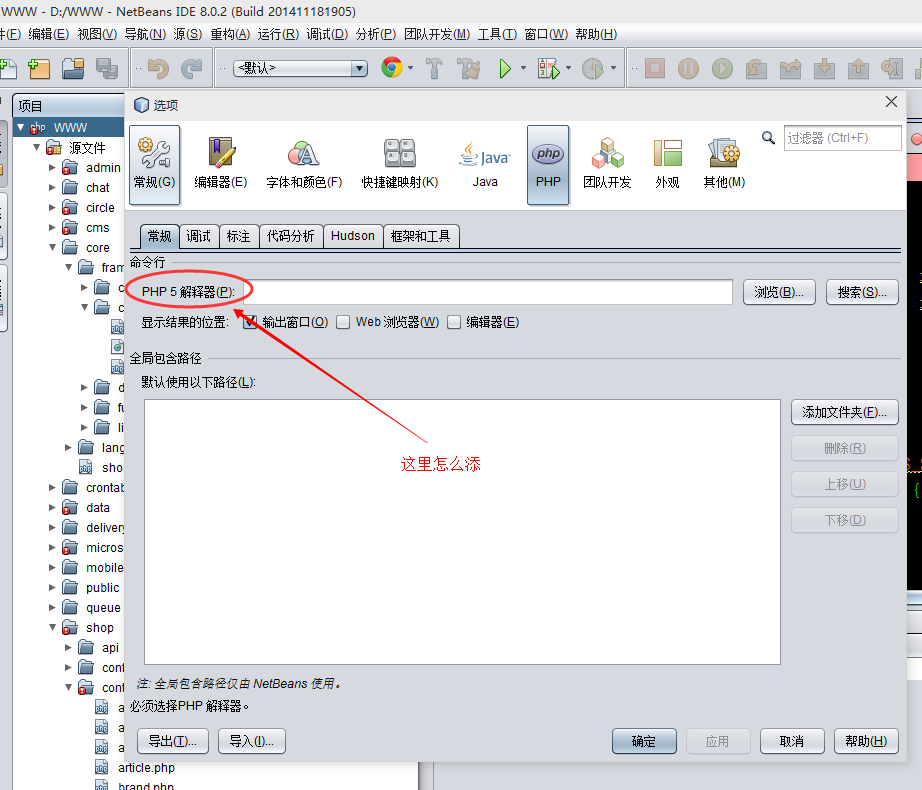Viewport: 922px width, 790px height.
Task: Switch to the 调试 tab
Action: click(199, 236)
